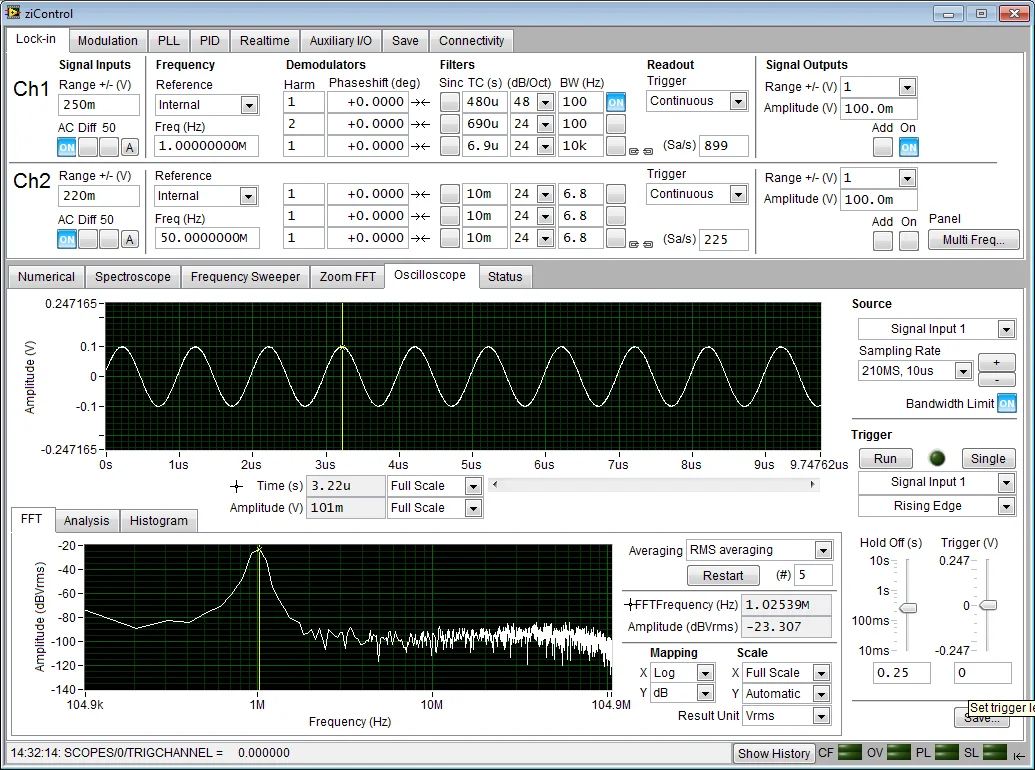Toggle Ch1 Signal Output Add button
1035x770 pixels.
(883, 147)
